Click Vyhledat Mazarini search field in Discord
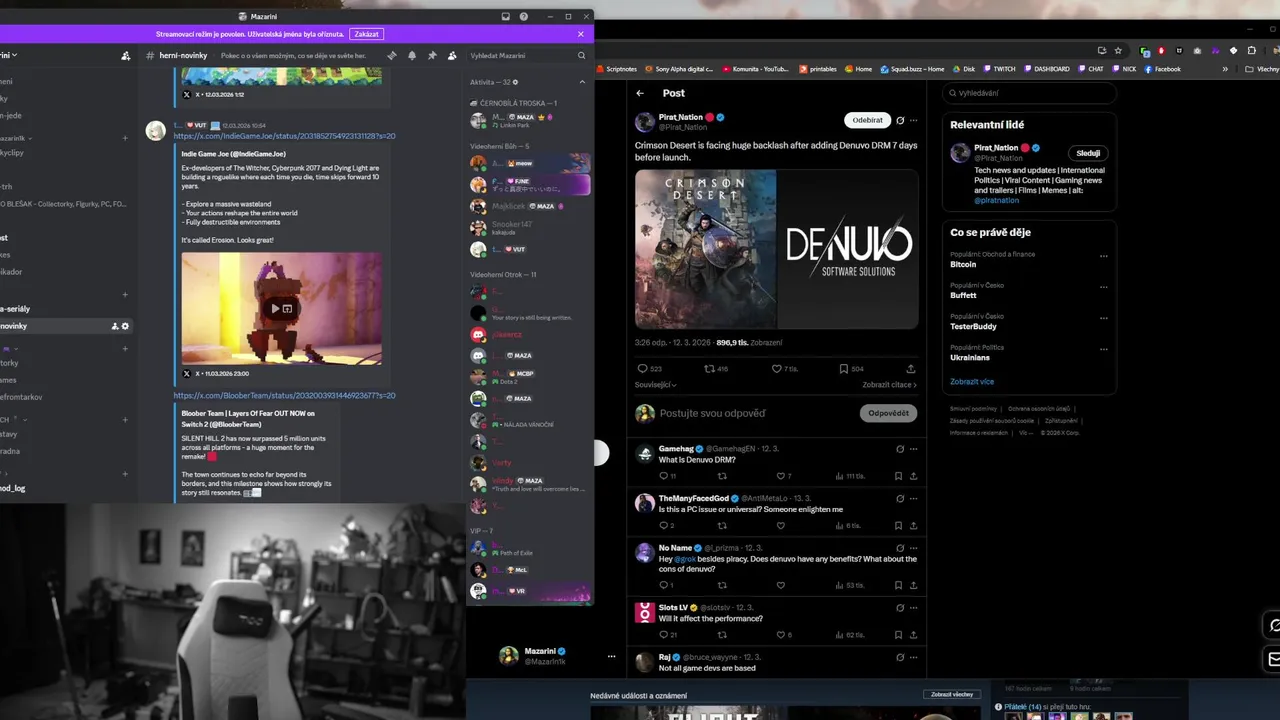This screenshot has width=1280, height=720. pos(526,56)
